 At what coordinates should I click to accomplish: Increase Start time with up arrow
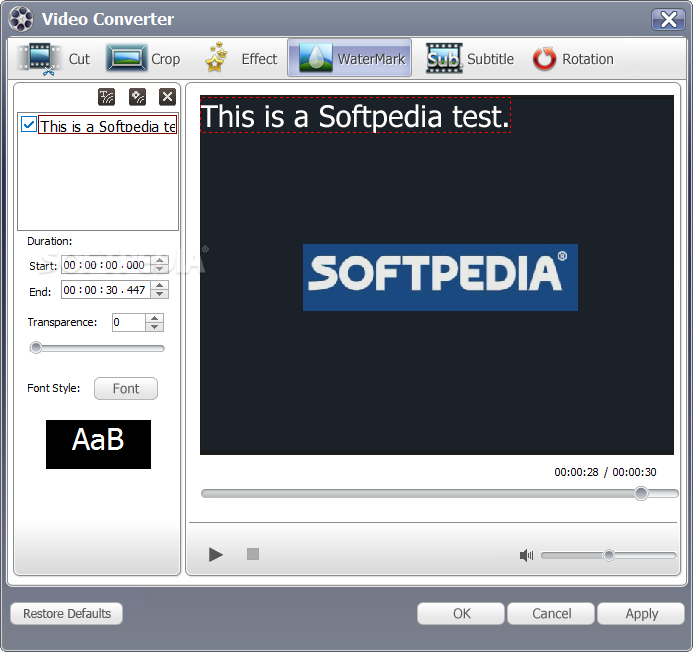[x=160, y=260]
